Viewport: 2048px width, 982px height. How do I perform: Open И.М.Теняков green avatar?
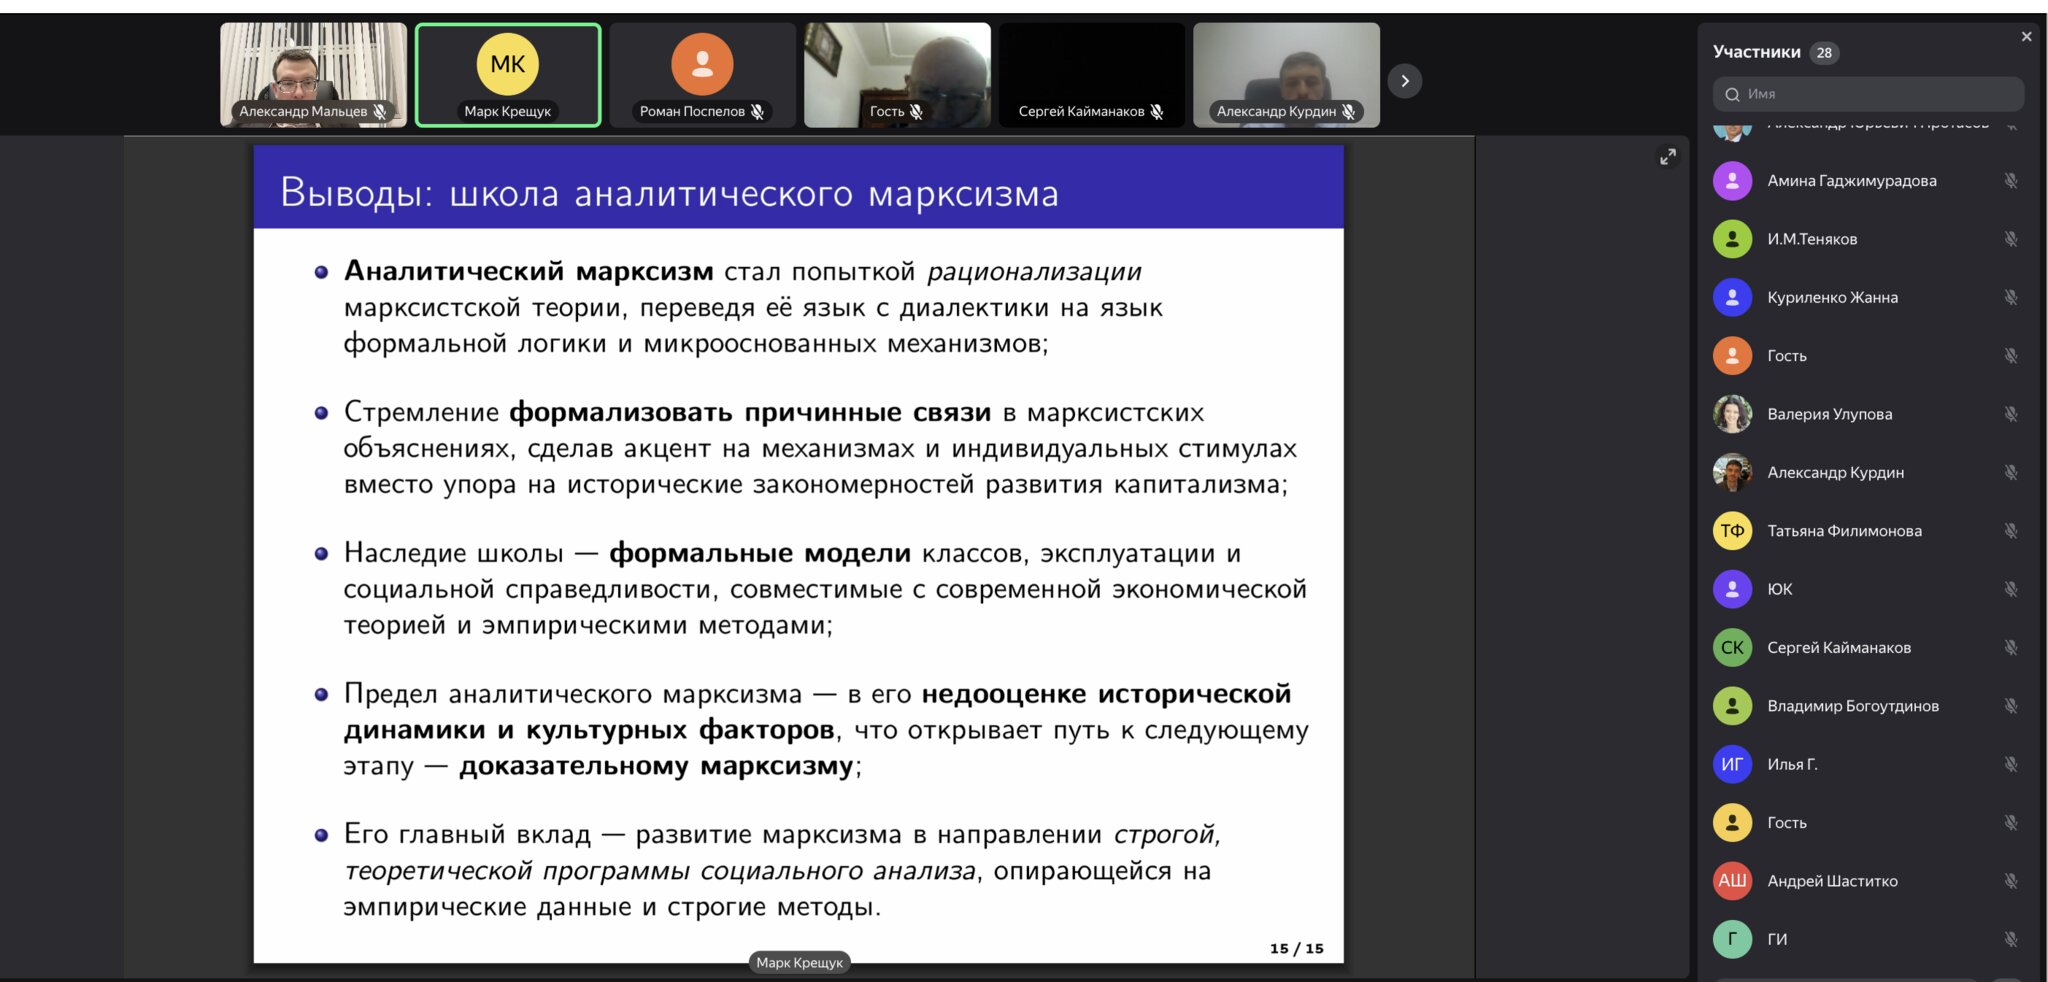1732,239
